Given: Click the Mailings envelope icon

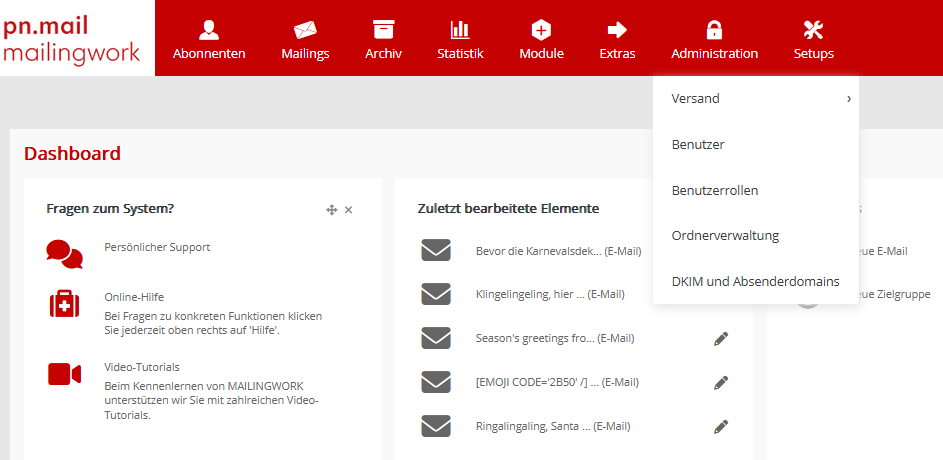Looking at the screenshot, I should [305, 29].
